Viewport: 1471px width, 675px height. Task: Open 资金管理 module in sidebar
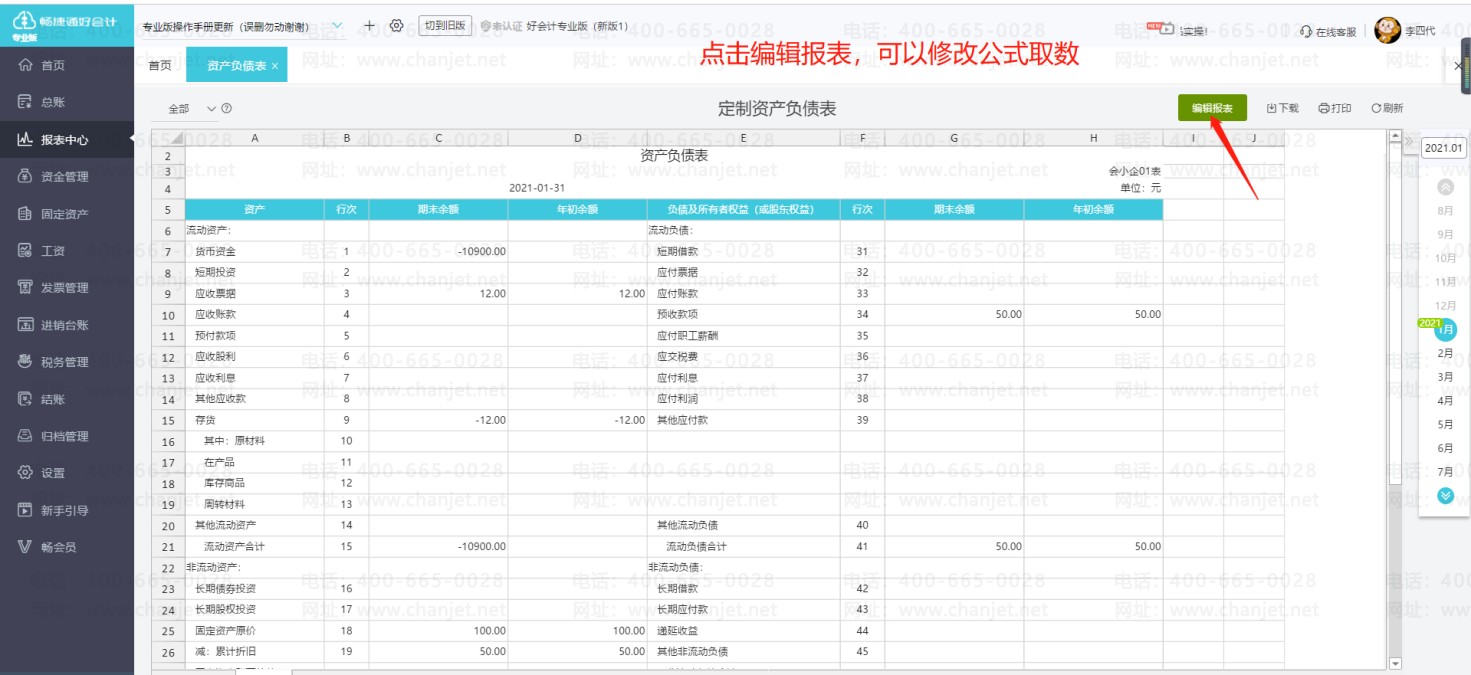click(x=64, y=177)
